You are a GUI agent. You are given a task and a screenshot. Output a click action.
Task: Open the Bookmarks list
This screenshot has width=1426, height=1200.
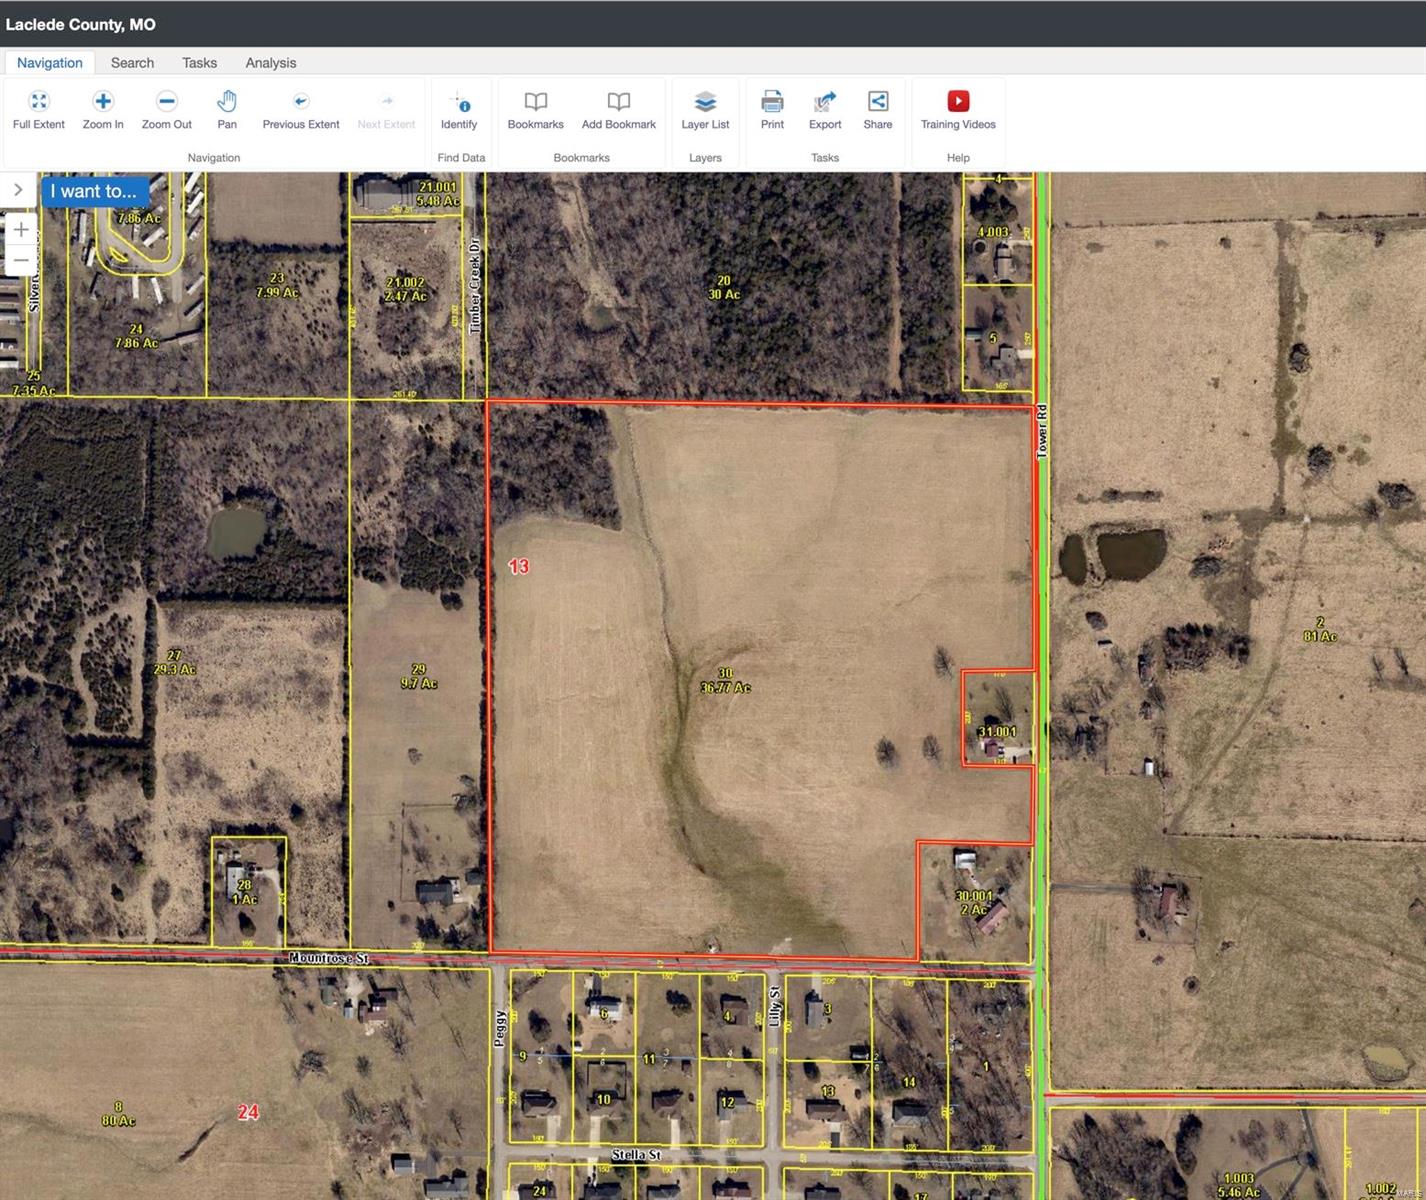pyautogui.click(x=535, y=102)
